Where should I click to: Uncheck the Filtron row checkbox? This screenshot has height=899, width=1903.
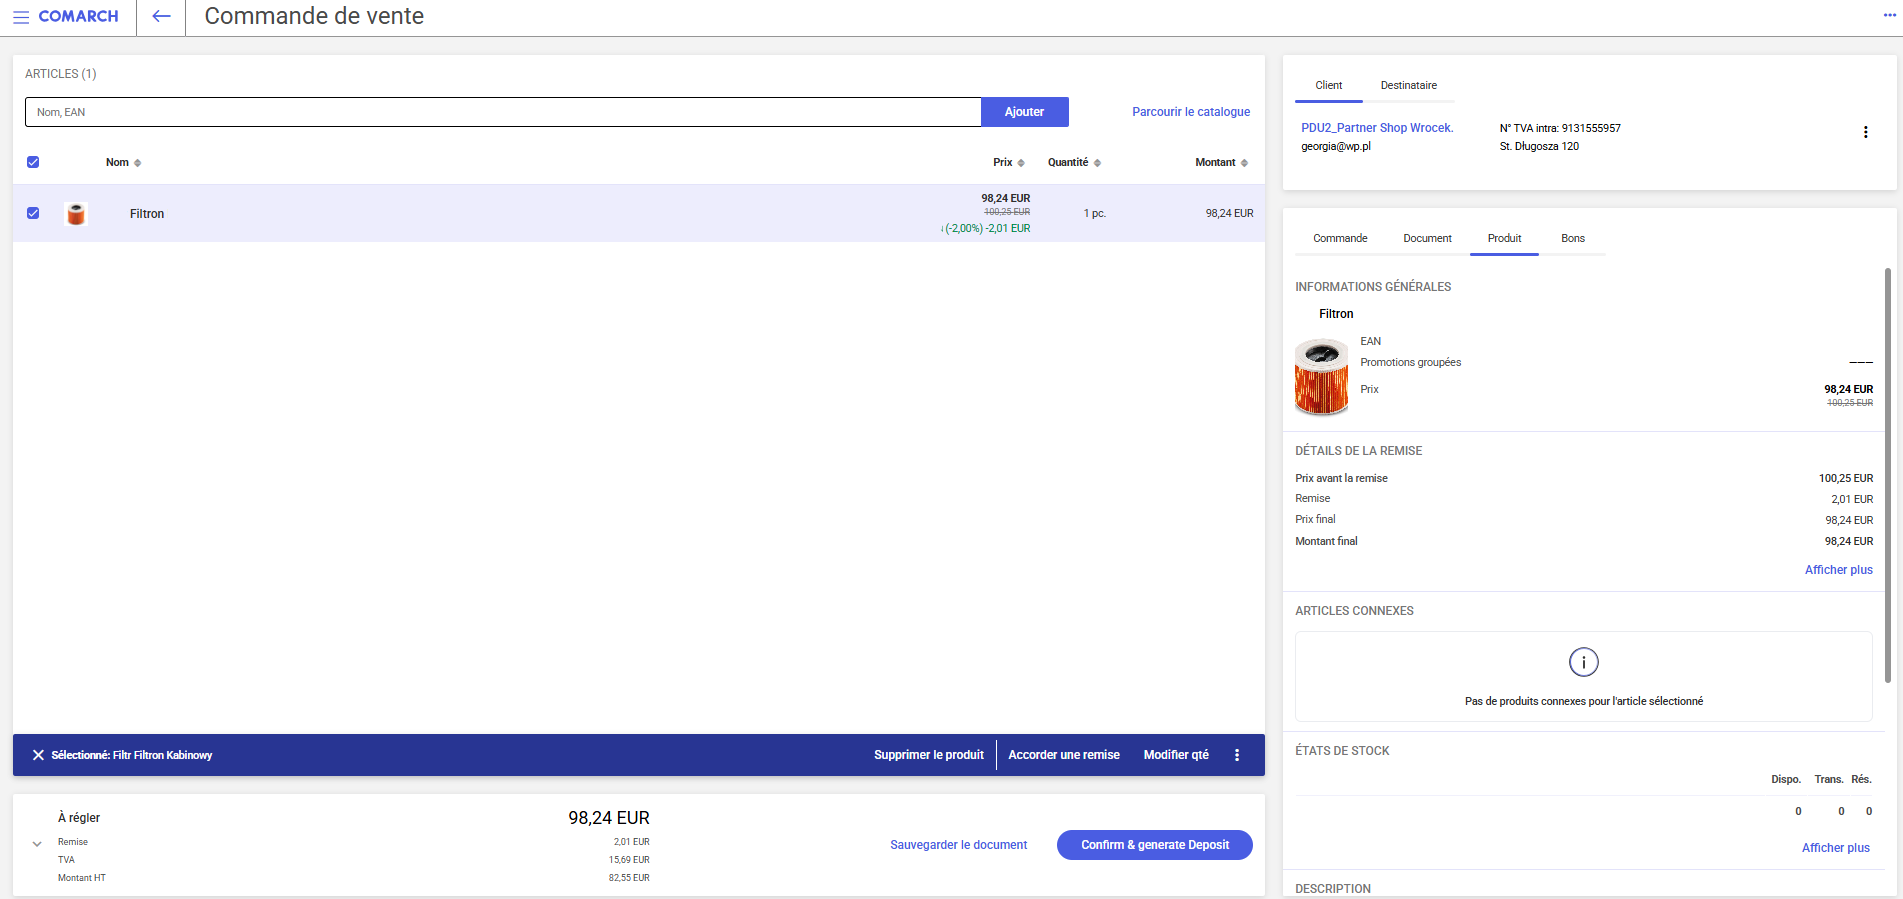33,213
